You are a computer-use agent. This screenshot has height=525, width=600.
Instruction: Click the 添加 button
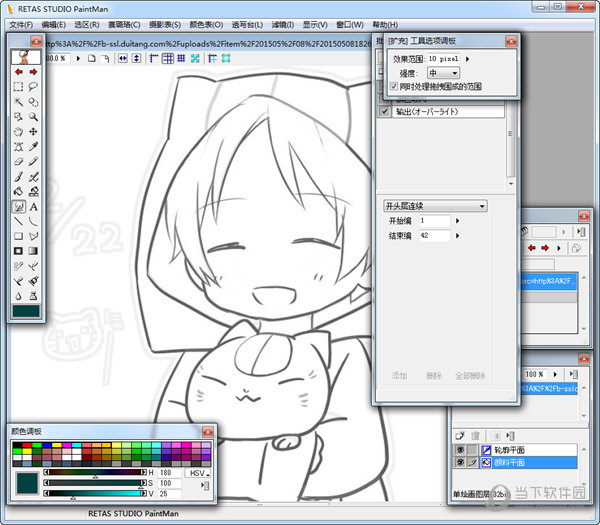tap(399, 376)
